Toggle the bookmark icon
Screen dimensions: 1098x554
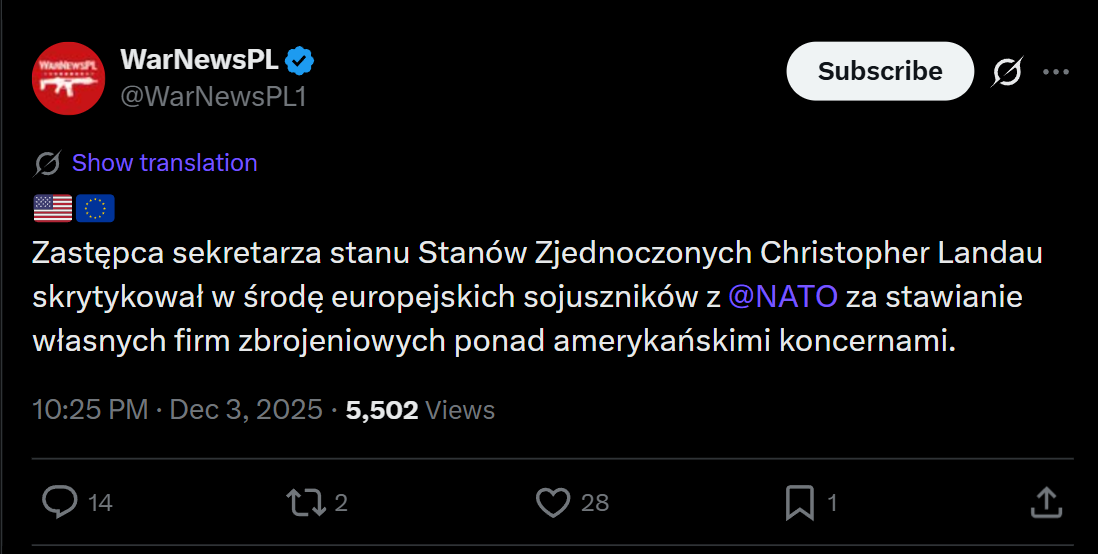click(799, 501)
